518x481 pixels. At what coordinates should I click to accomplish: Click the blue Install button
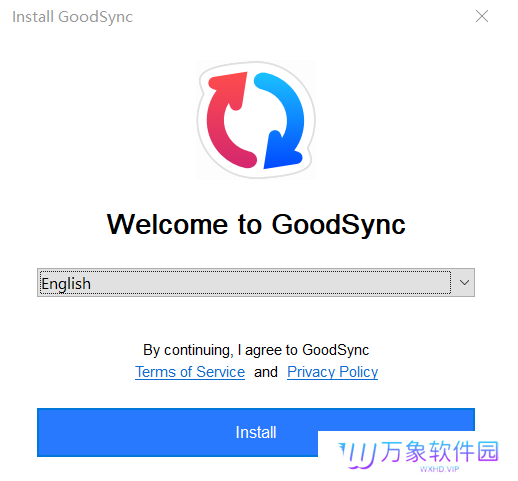pos(256,432)
